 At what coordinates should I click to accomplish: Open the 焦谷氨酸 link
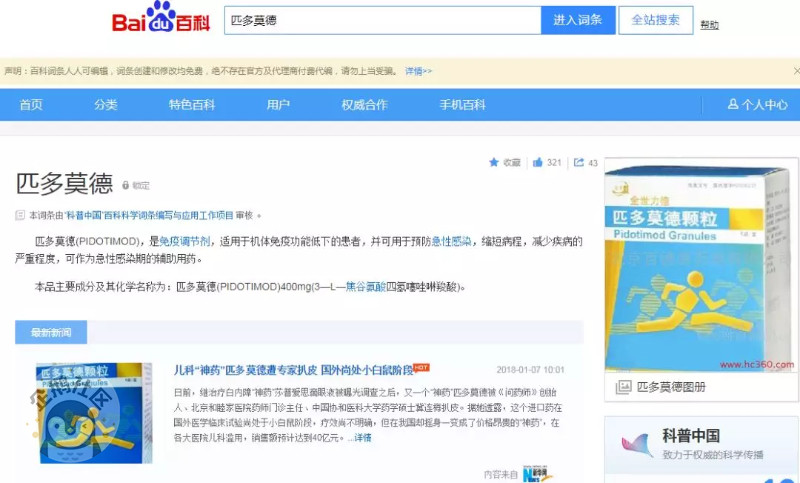[x=366, y=287]
